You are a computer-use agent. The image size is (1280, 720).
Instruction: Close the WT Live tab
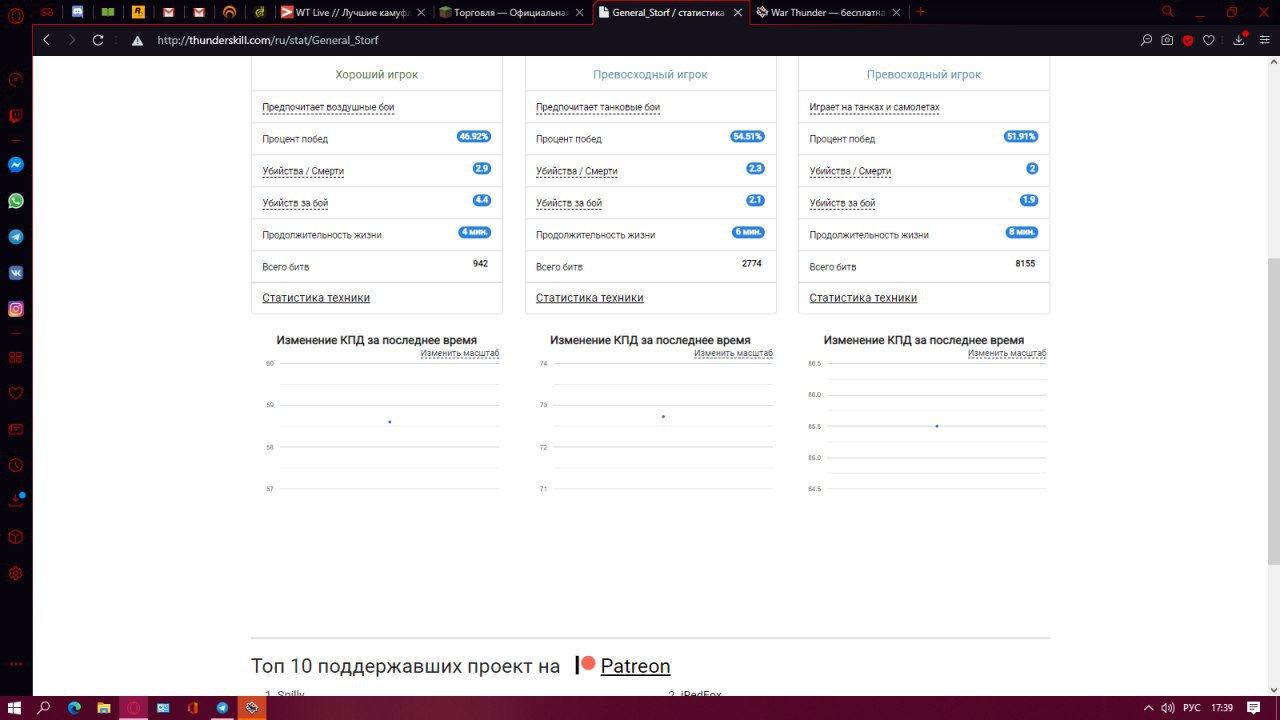click(423, 12)
